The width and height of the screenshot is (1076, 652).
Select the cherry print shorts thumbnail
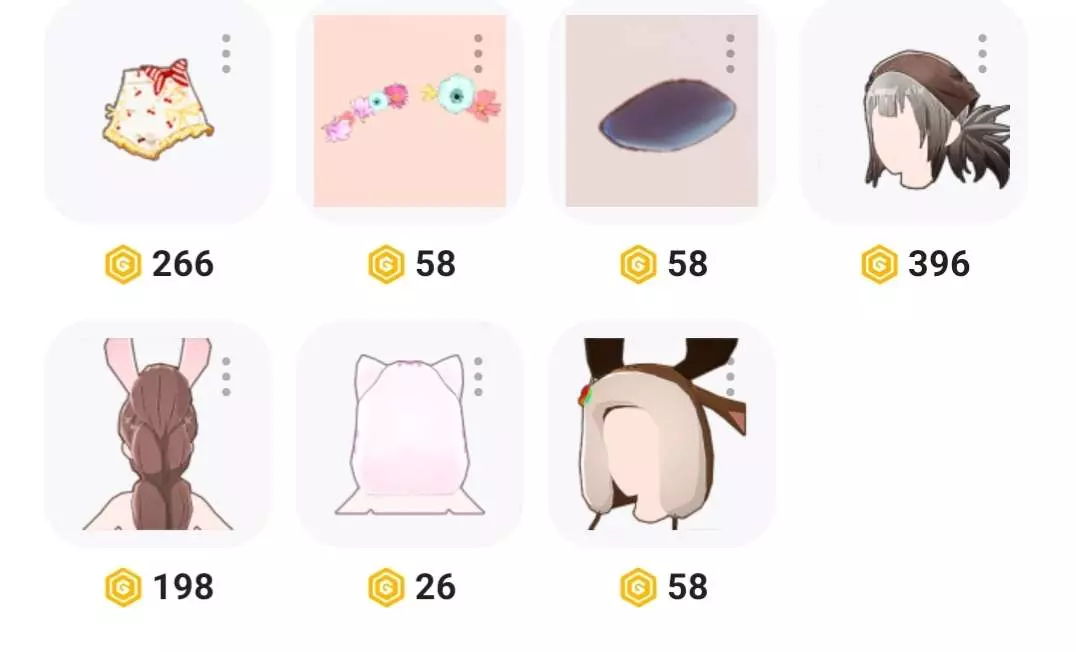tap(158, 110)
